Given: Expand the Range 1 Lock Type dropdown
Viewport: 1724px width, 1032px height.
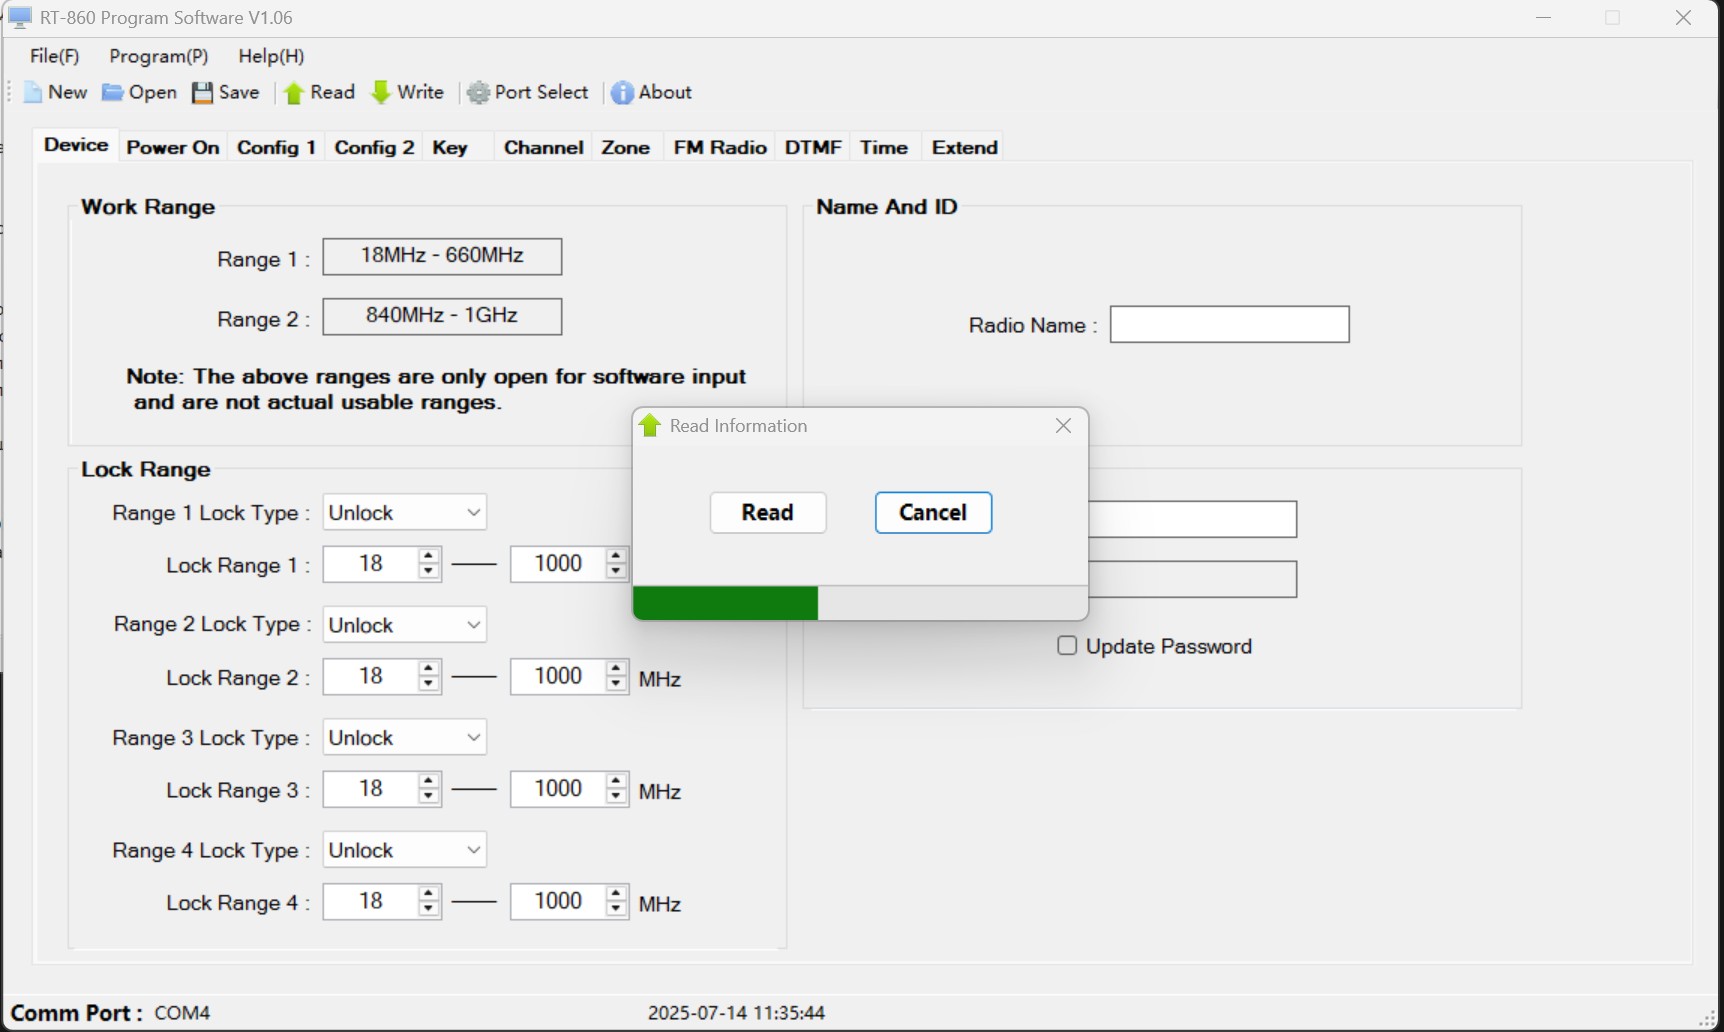Looking at the screenshot, I should point(405,513).
